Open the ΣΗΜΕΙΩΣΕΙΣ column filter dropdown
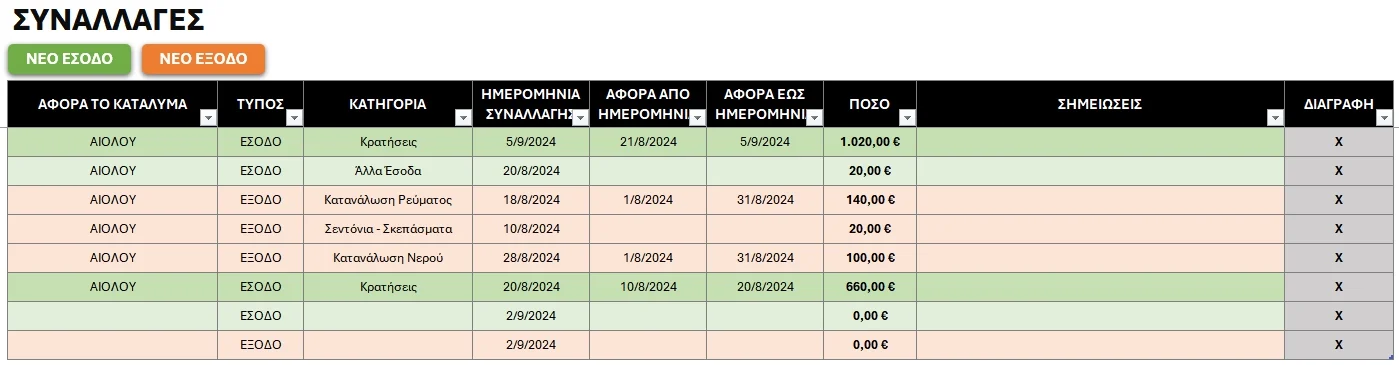 (1275, 118)
